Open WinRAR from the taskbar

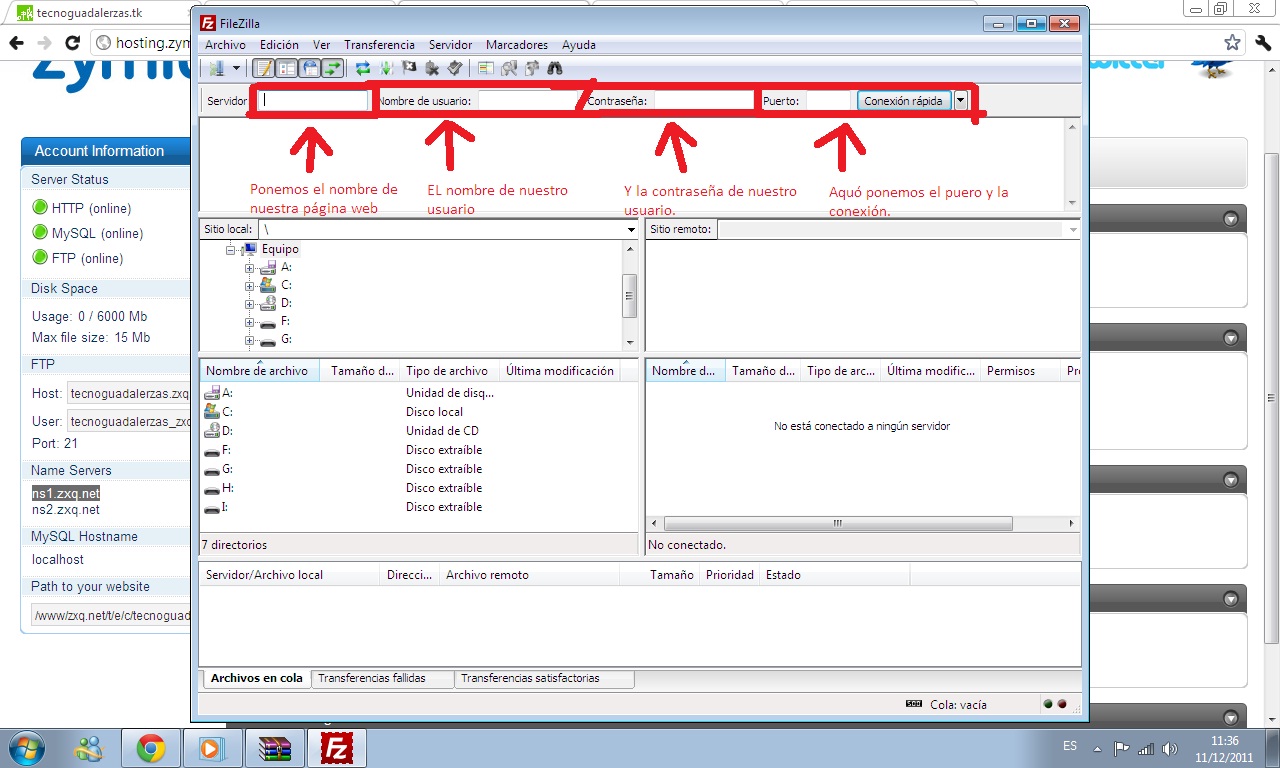tap(275, 748)
